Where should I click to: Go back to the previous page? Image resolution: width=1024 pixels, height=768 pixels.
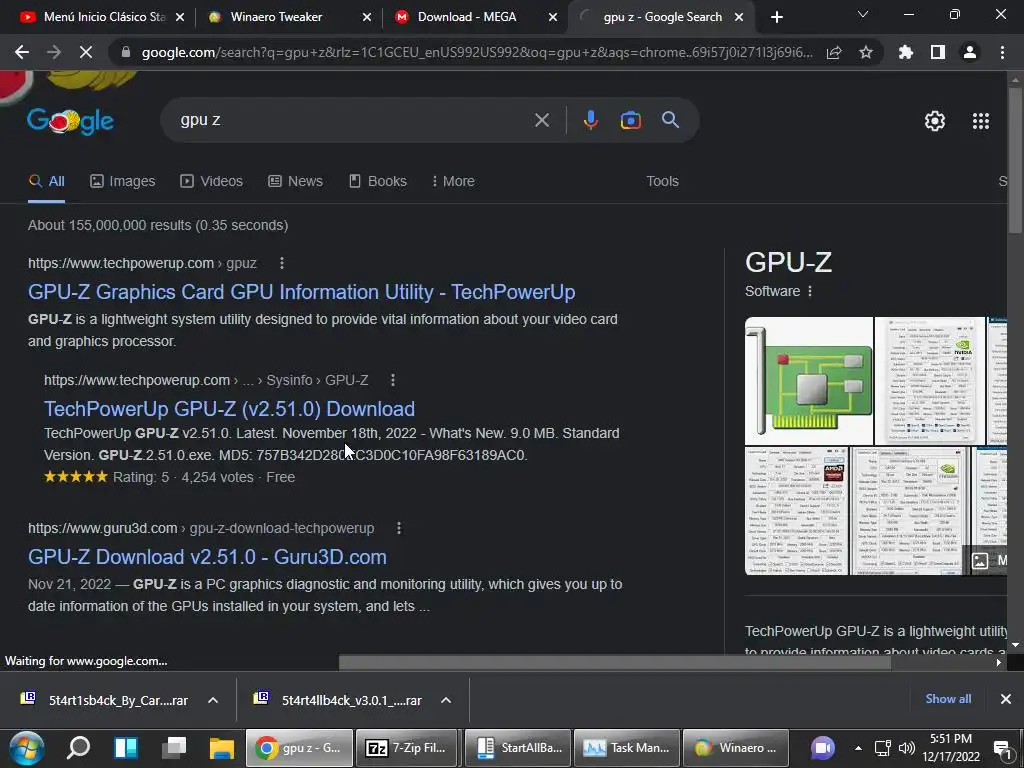22,52
